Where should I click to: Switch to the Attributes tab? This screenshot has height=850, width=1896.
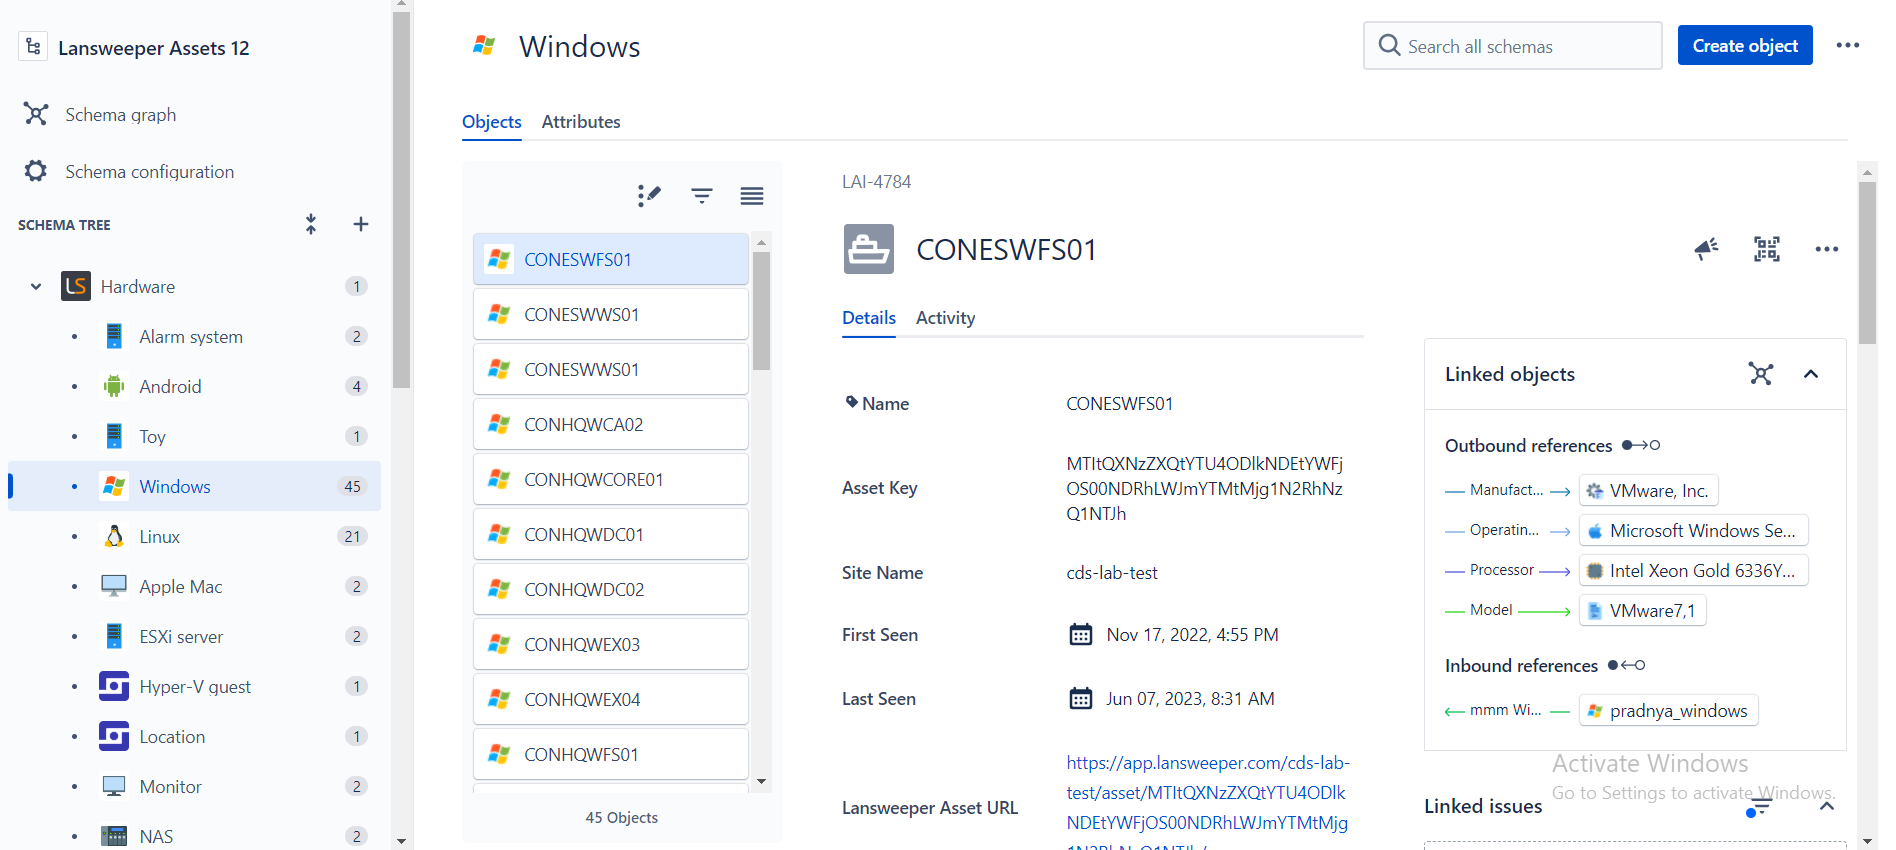point(581,122)
